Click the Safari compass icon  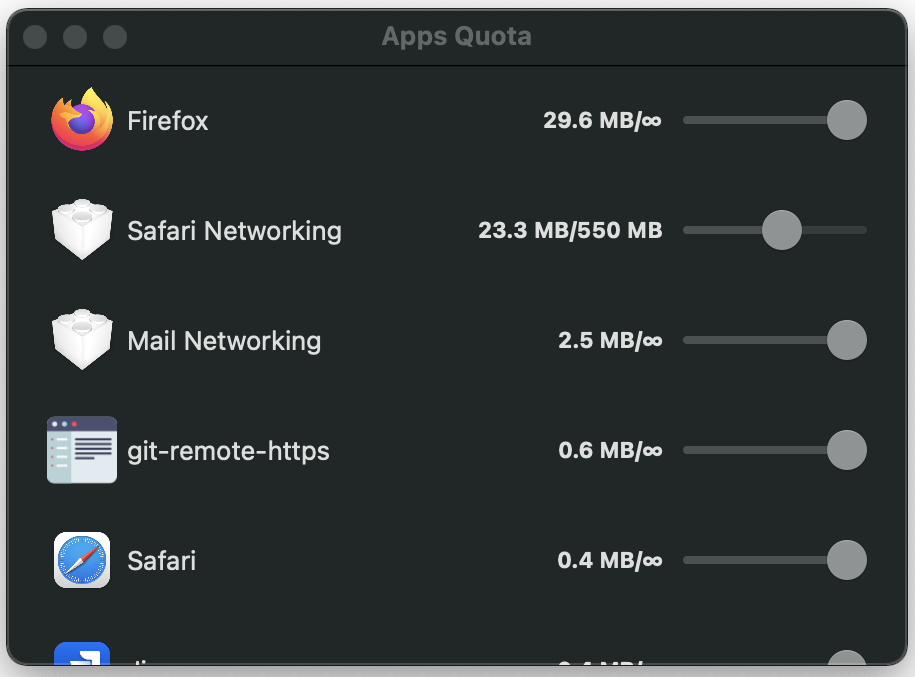(82, 560)
